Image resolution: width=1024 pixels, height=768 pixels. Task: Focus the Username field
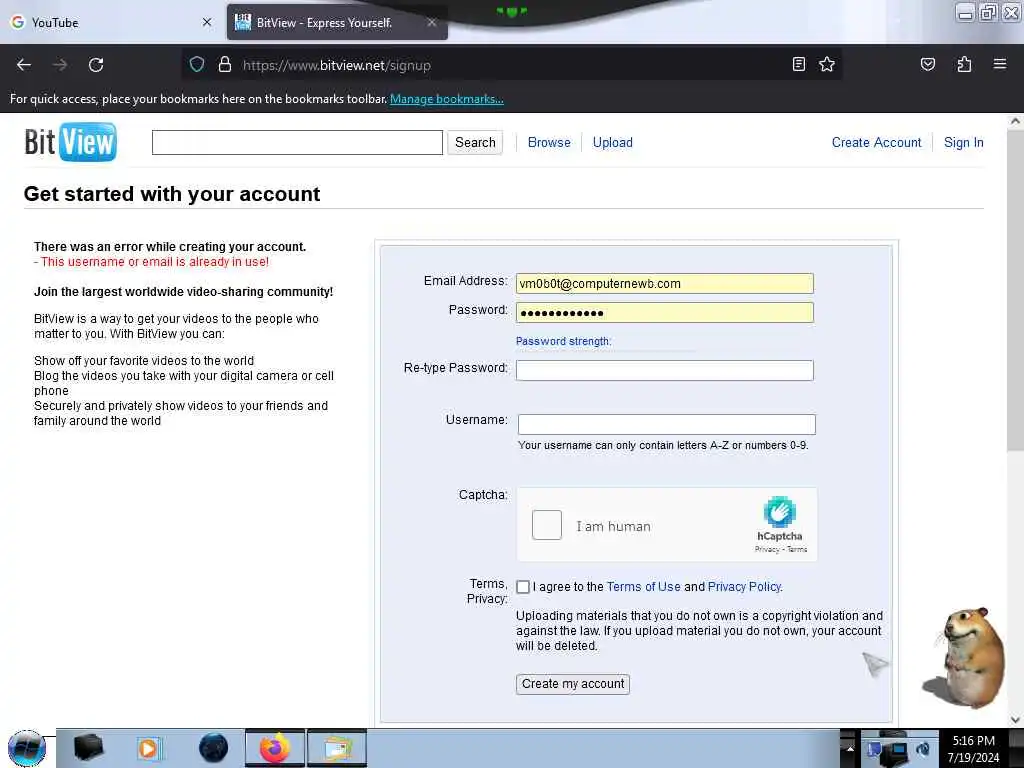tap(666, 424)
